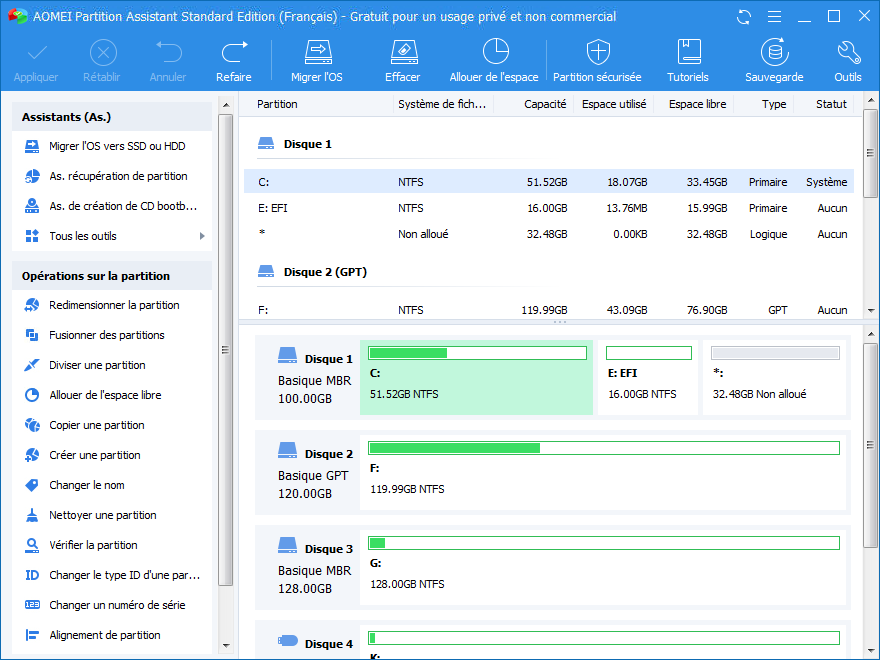Sort by Capacité column header
The image size is (880, 660).
coord(544,104)
